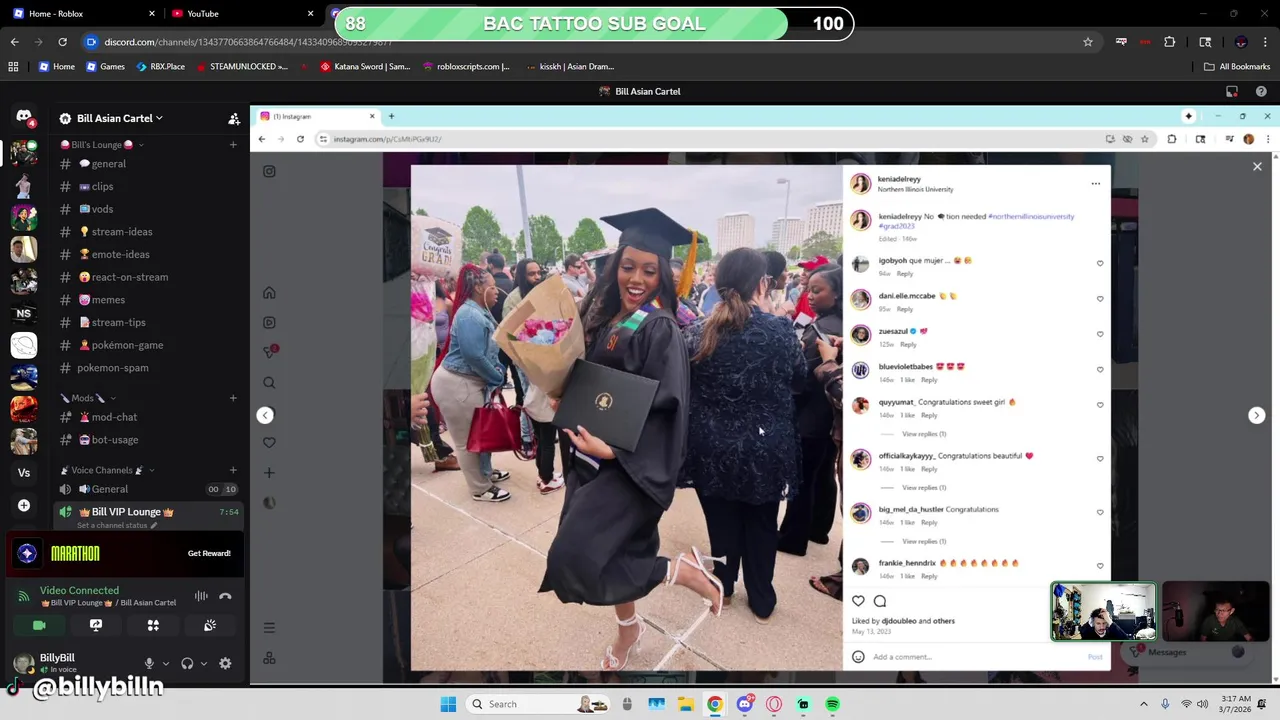Toggle noise suppression waveform icon
Screen dimensions: 1280x720
201,596
